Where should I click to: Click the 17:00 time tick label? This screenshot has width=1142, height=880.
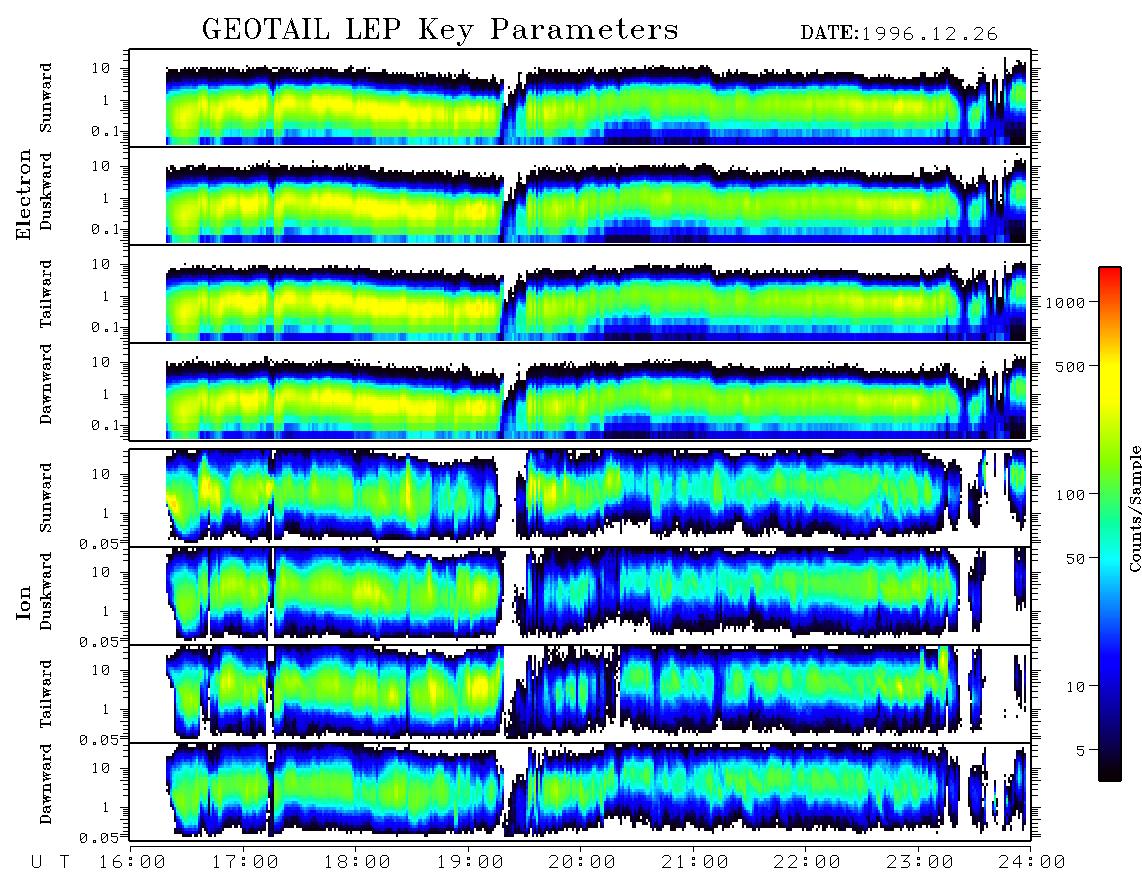245,862
